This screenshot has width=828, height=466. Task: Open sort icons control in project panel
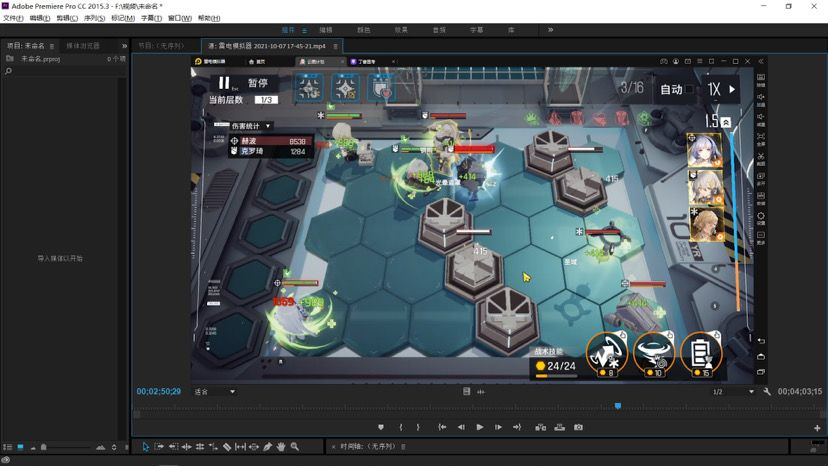114,448
